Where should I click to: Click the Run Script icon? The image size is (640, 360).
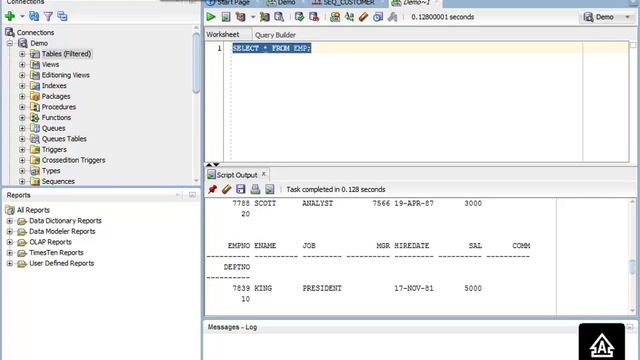[226, 17]
